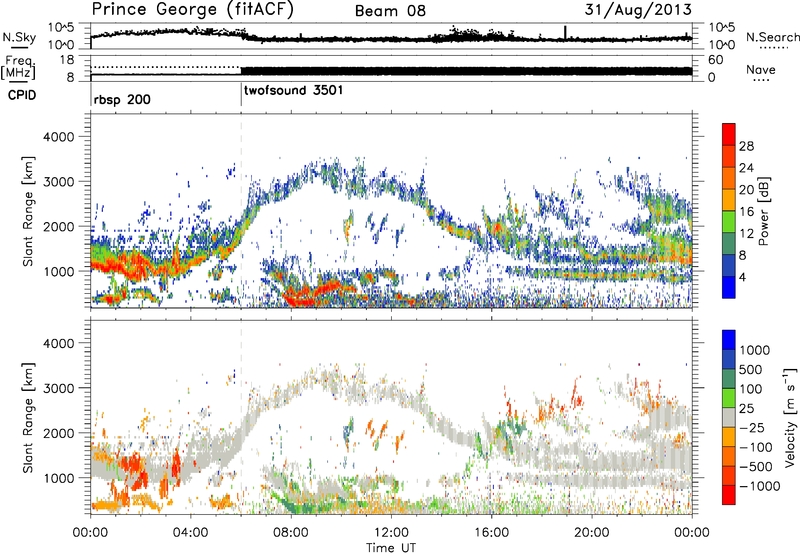Click the date 31/Aug/2013
800x554 pixels.
pos(638,10)
